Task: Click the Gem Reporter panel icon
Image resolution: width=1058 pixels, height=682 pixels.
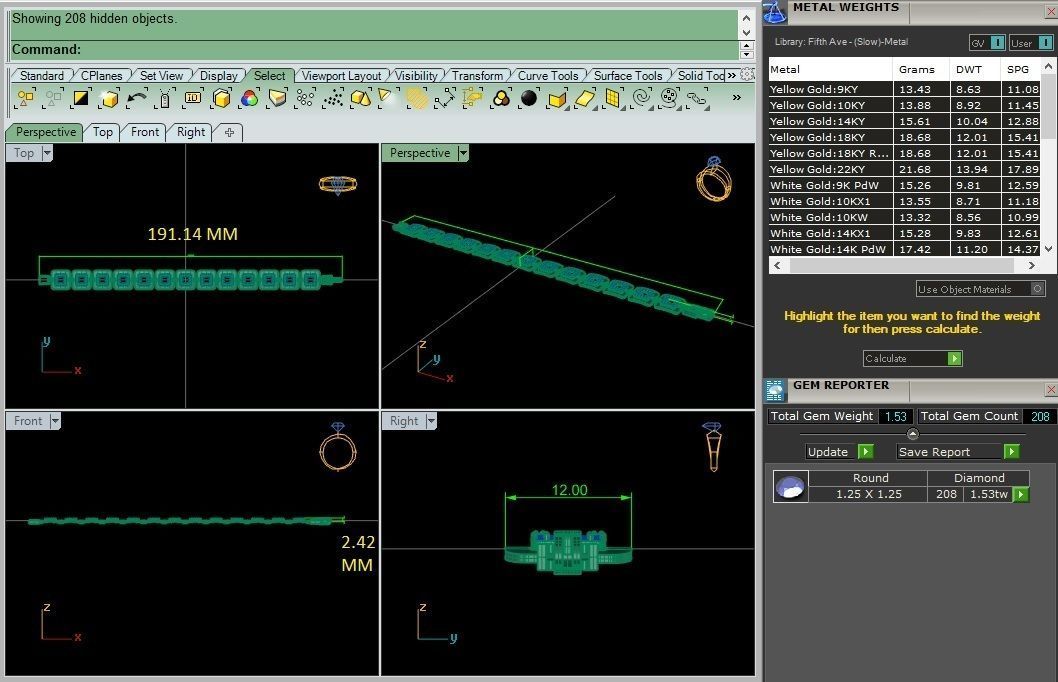Action: coord(775,391)
